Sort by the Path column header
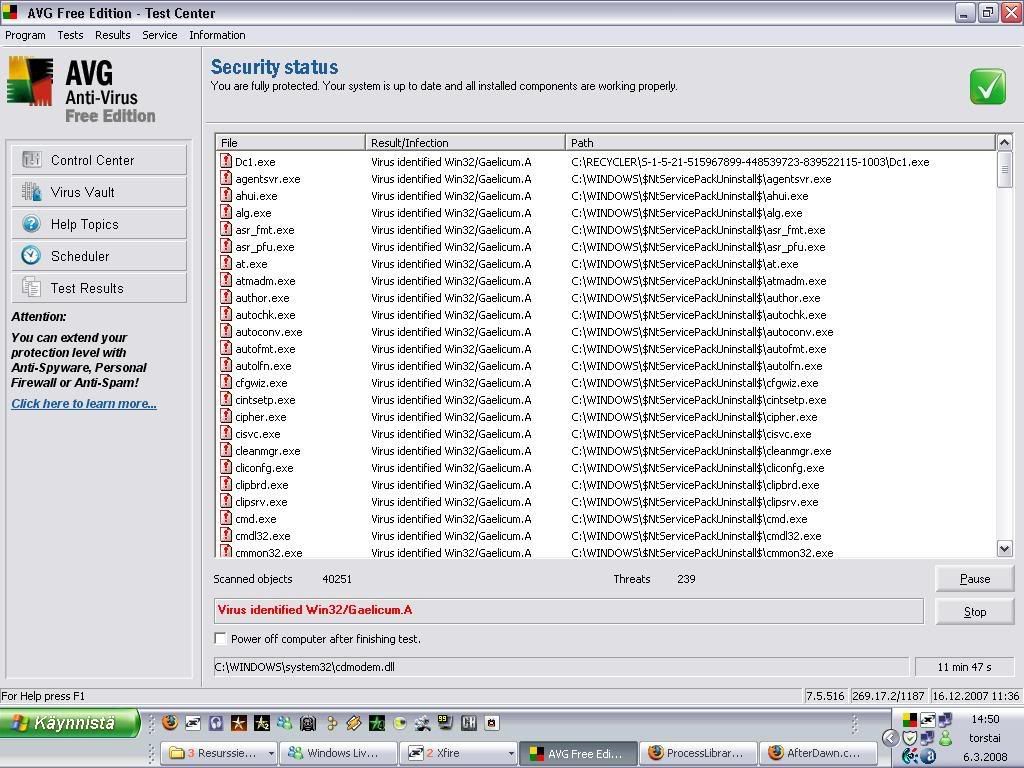This screenshot has height=768, width=1024. click(x=780, y=142)
